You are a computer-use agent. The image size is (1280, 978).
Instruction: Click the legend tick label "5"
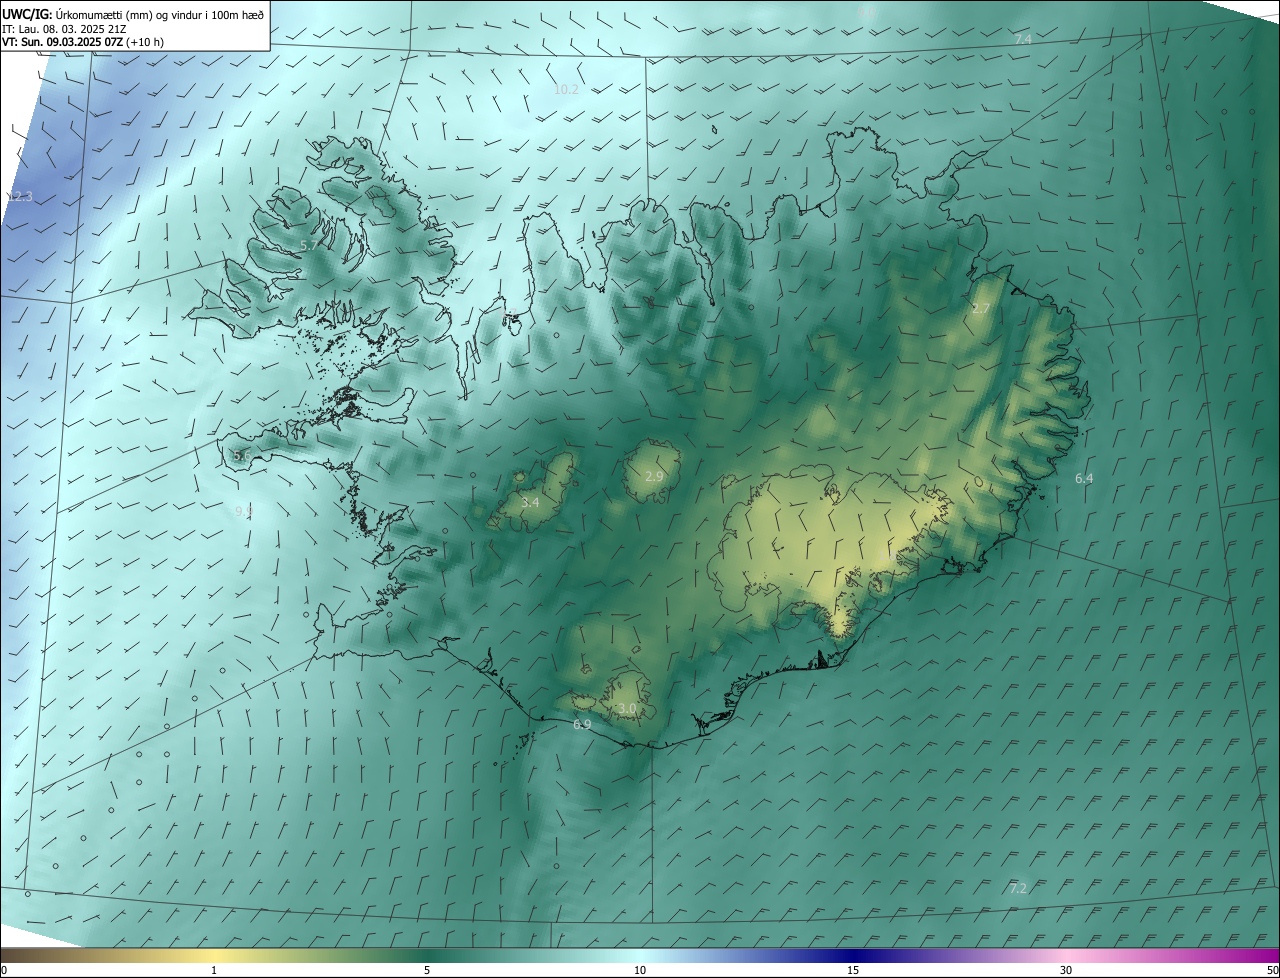(x=427, y=971)
